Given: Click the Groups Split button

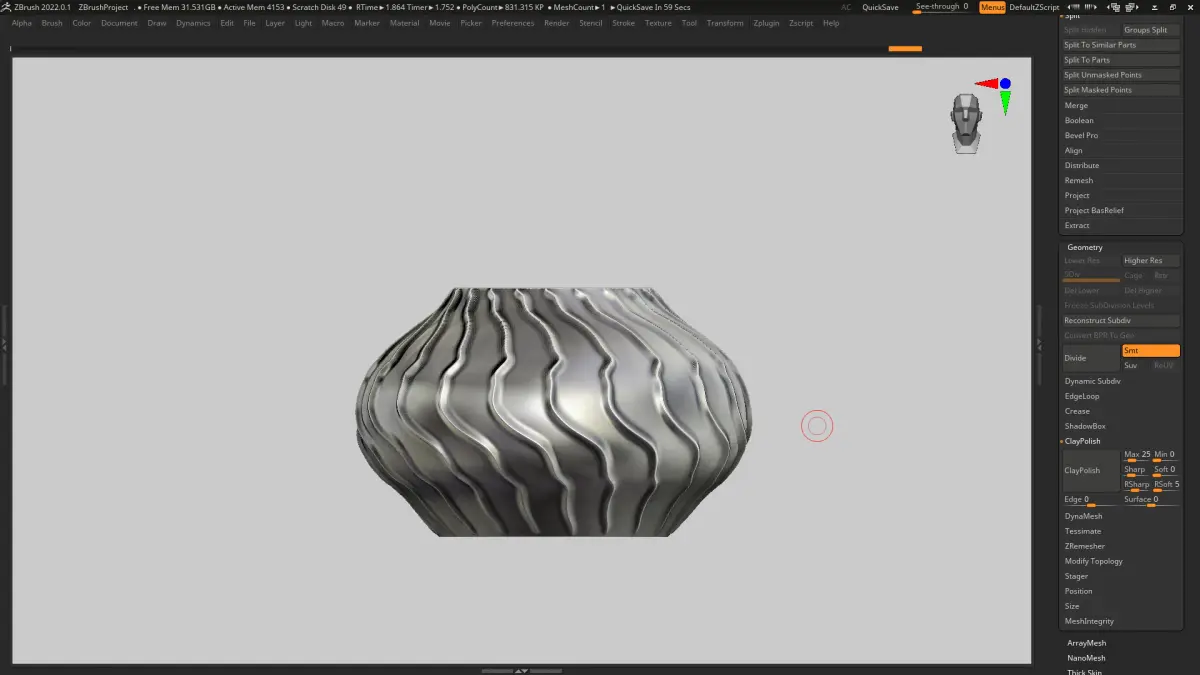Looking at the screenshot, I should pyautogui.click(x=1151, y=30).
